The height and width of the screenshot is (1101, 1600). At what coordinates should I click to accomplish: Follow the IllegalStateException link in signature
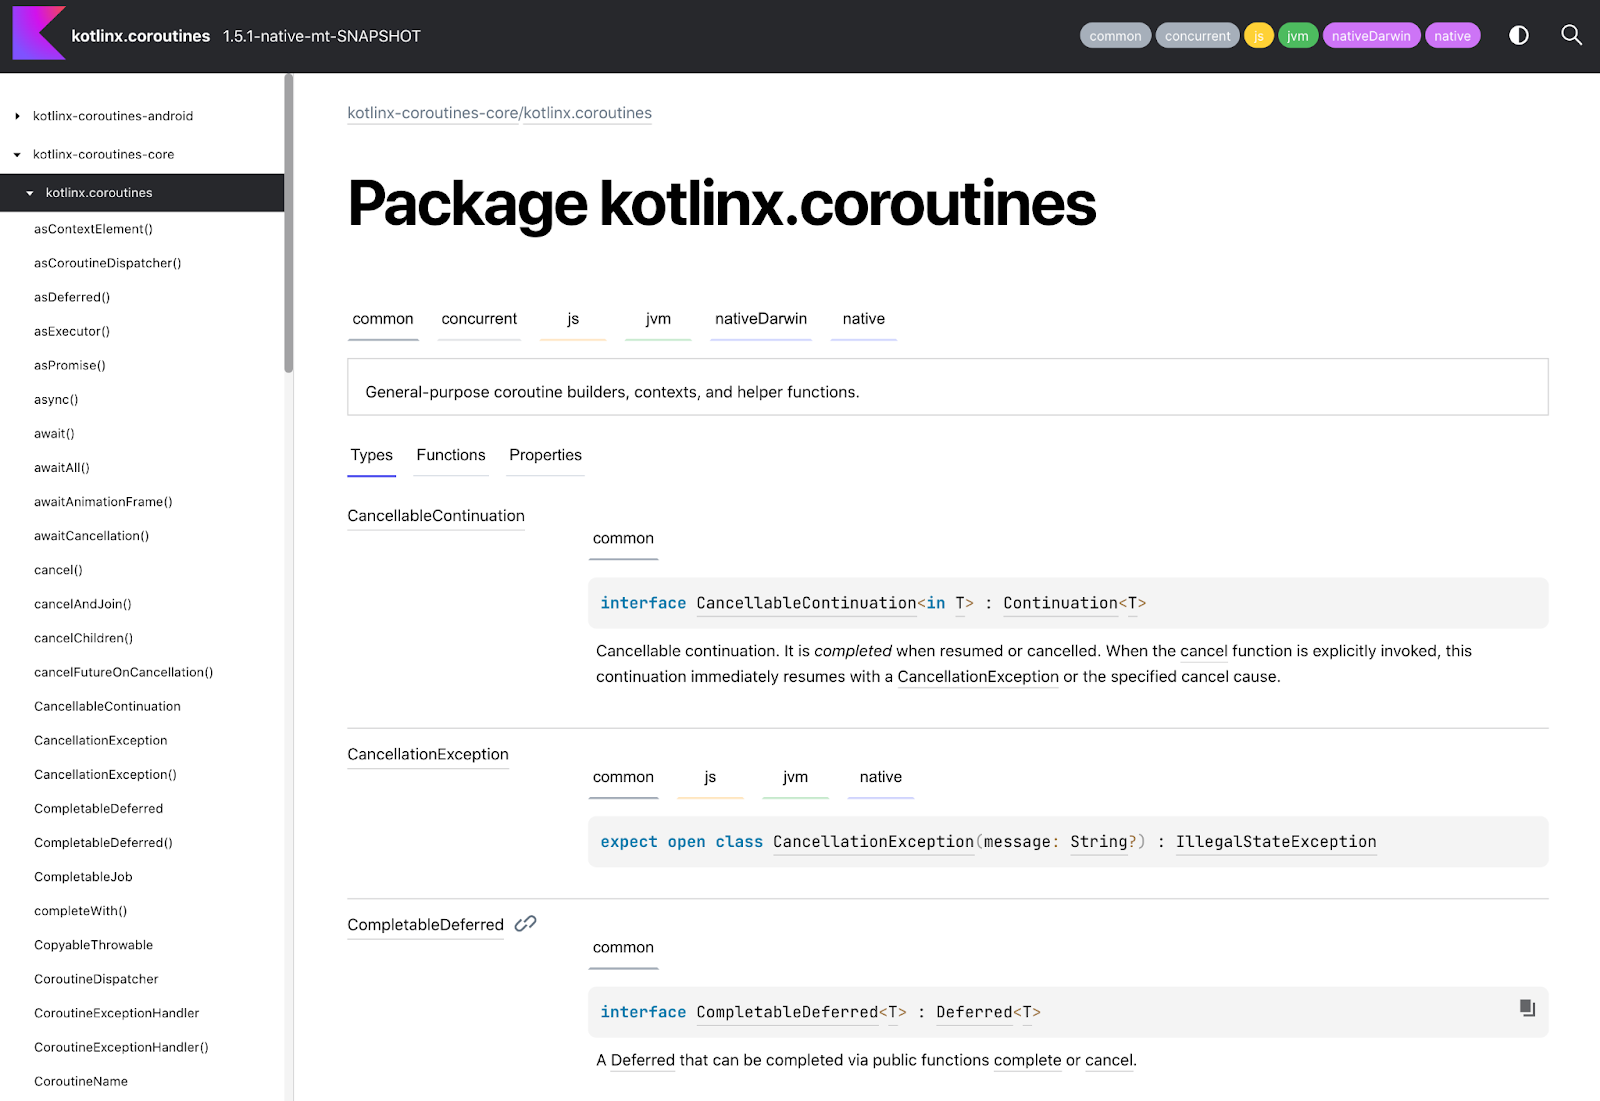click(1275, 842)
